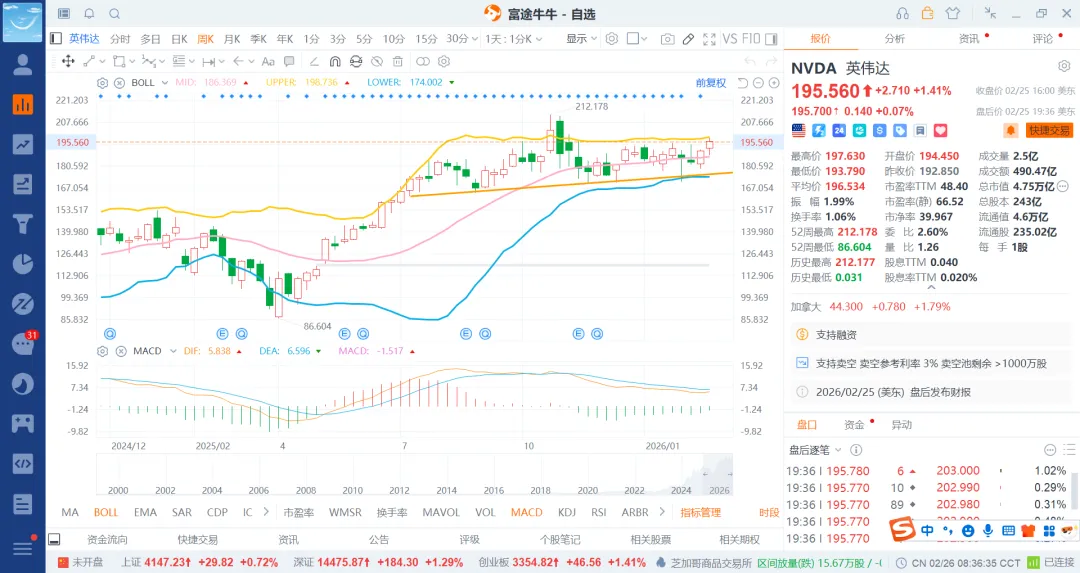Open 资金流向 bottom panel

click(x=107, y=539)
